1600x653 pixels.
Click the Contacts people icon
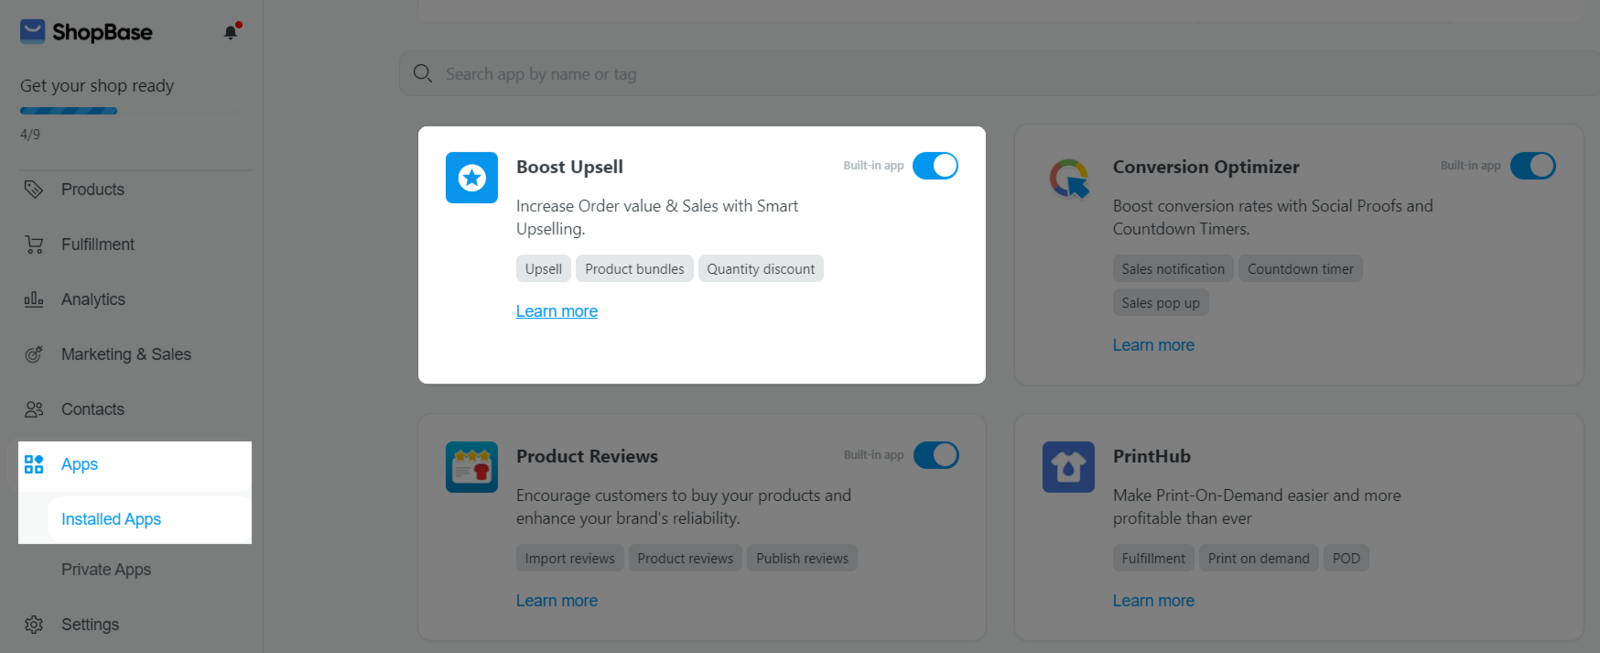(x=34, y=409)
